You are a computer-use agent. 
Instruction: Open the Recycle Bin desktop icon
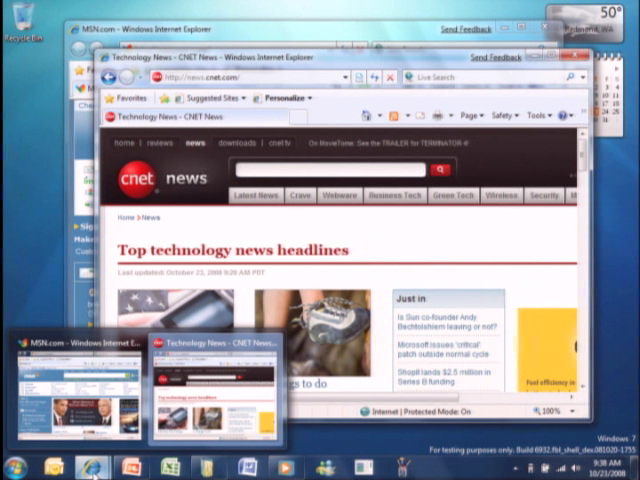(23, 22)
